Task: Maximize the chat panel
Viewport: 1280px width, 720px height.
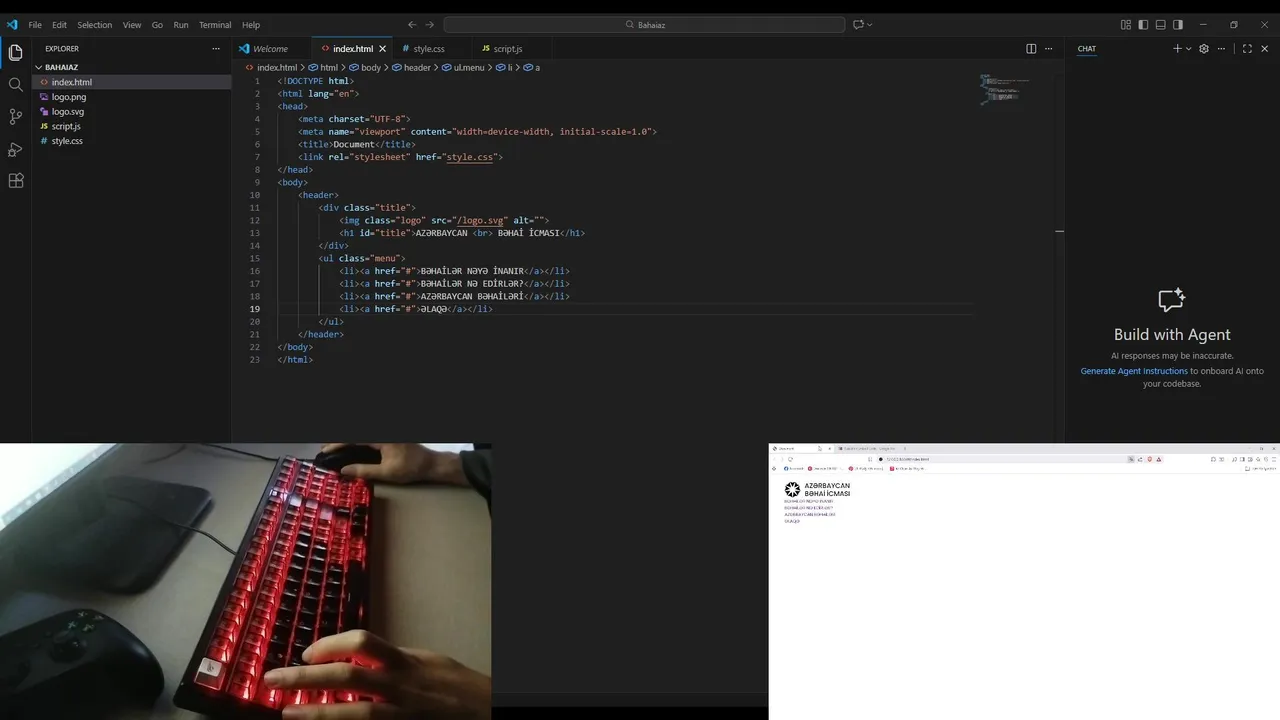Action: [1247, 48]
